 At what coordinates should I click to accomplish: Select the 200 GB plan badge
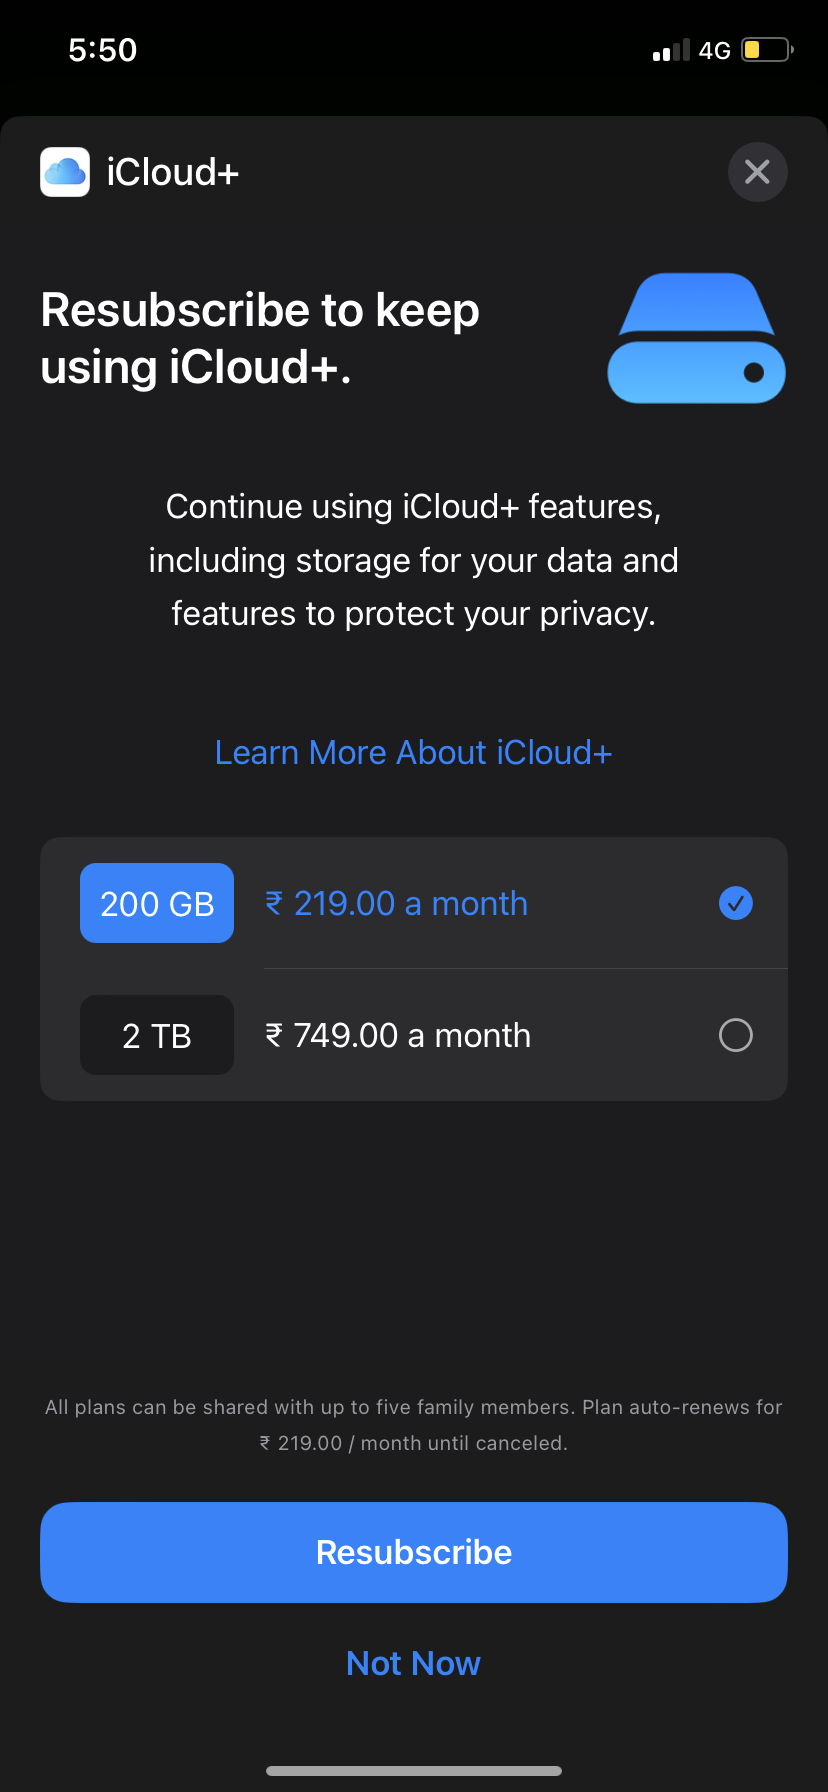pyautogui.click(x=157, y=903)
